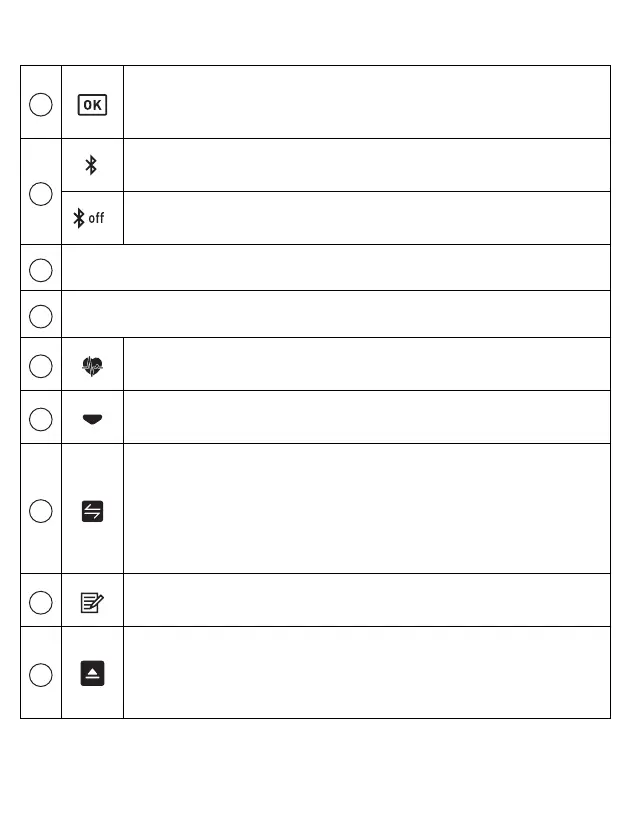Click the OK icon
This screenshot has width=630, height=824.
(x=92, y=104)
